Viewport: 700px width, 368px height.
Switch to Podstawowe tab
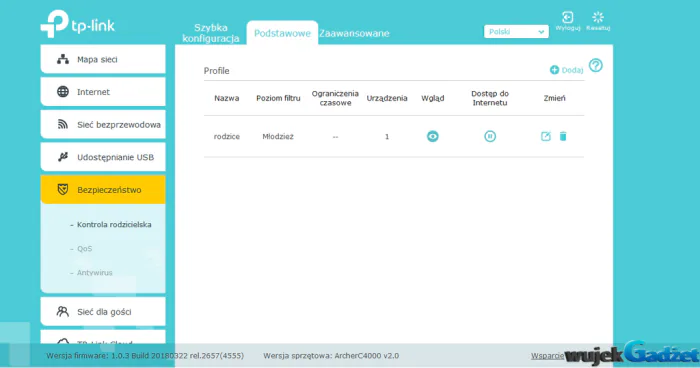coord(282,33)
